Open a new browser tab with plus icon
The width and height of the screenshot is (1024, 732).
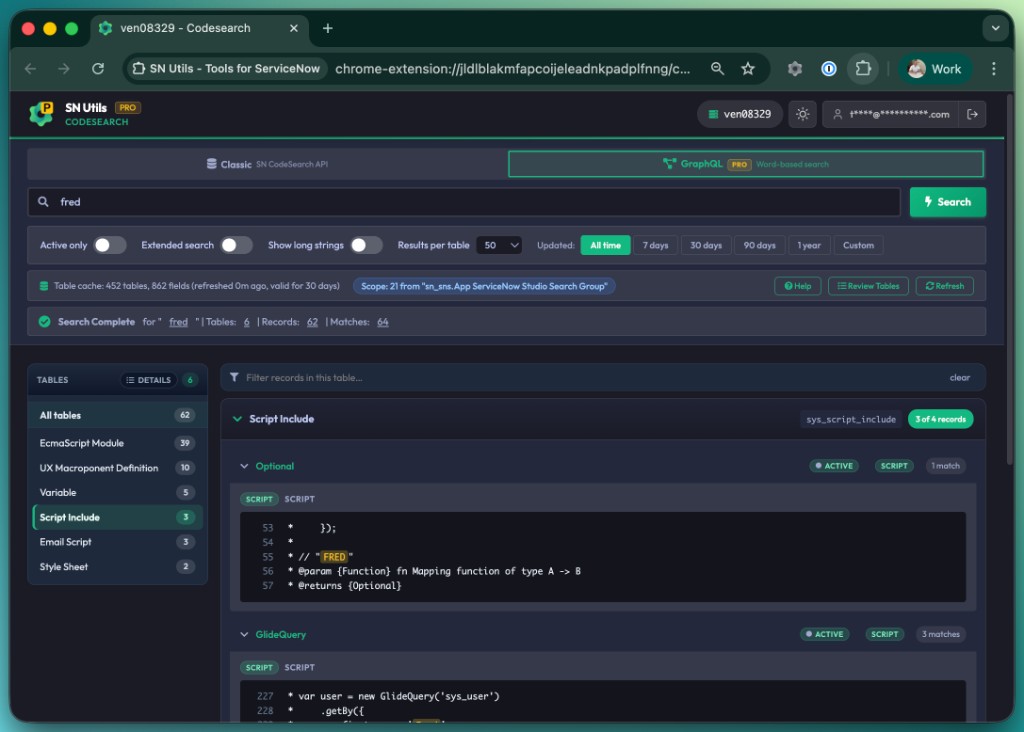[328, 28]
